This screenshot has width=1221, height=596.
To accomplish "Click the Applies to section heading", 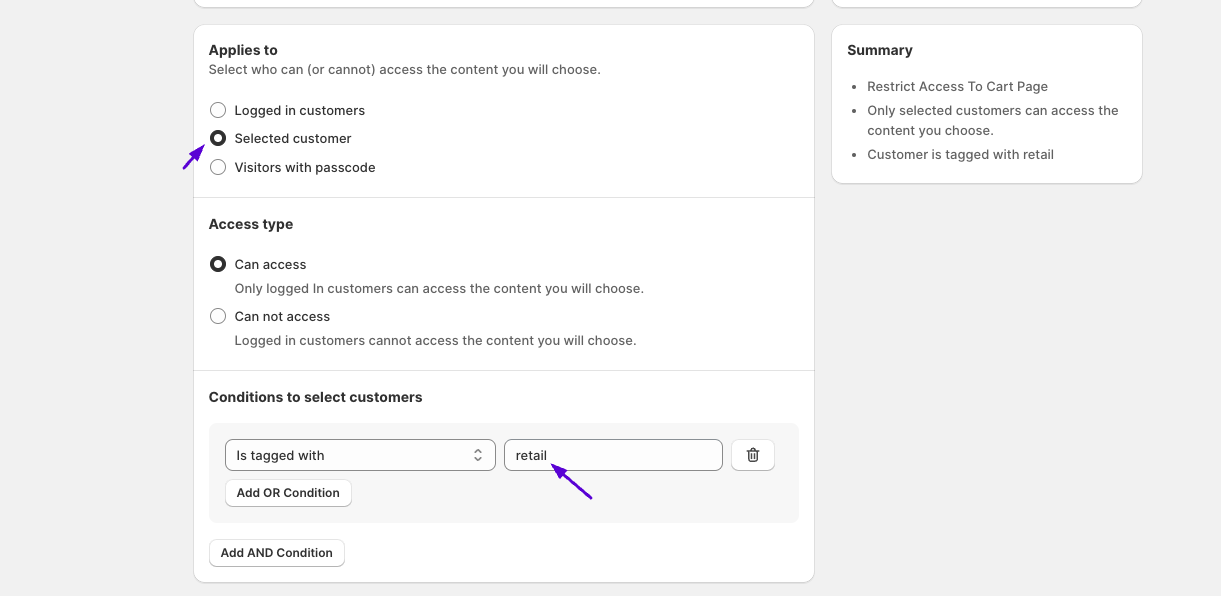I will [x=243, y=50].
